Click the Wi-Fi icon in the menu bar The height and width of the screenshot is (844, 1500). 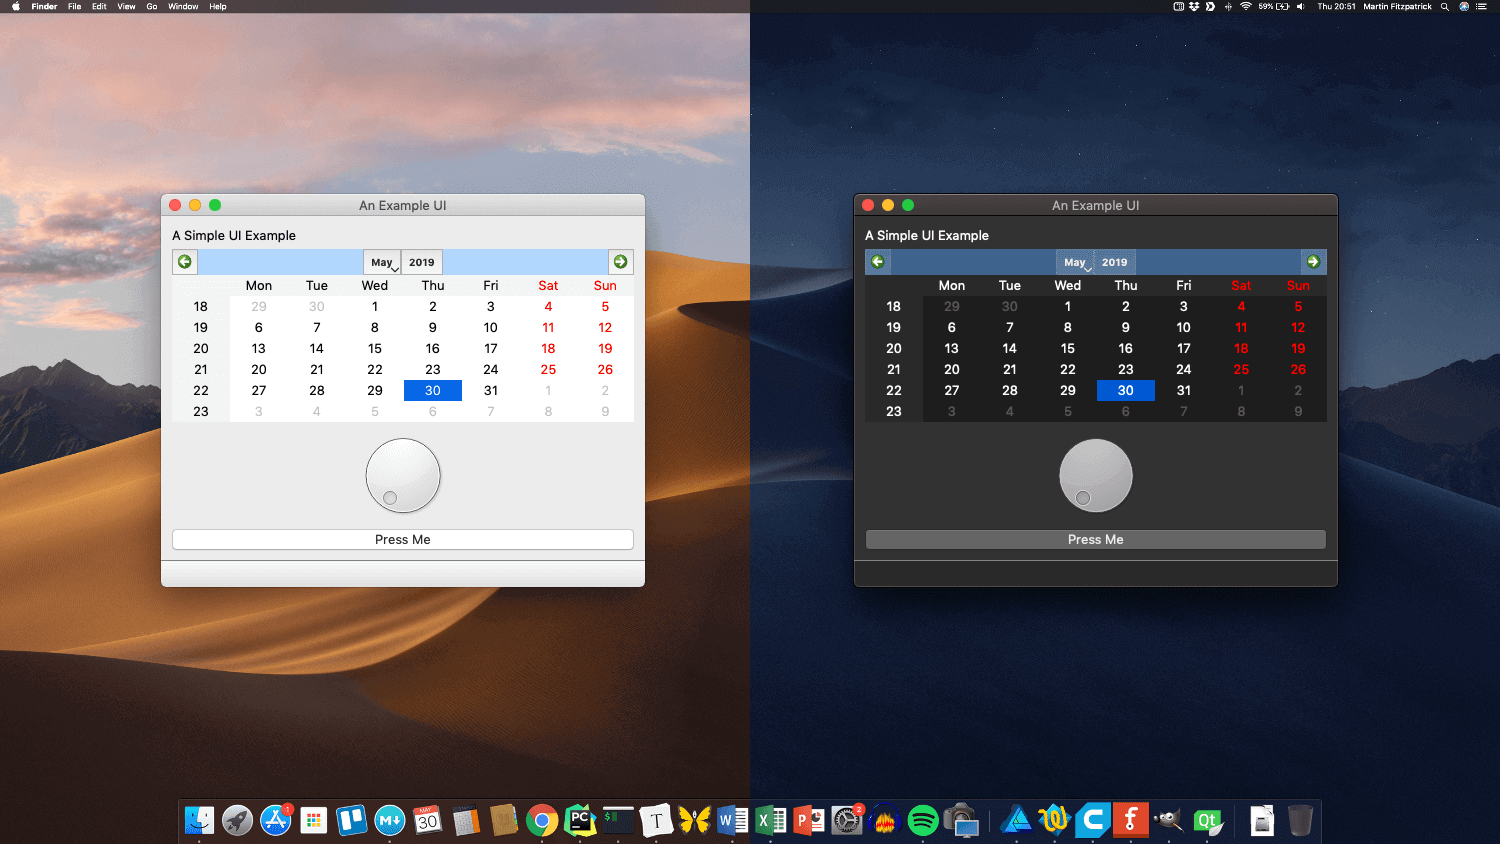[x=1243, y=6]
